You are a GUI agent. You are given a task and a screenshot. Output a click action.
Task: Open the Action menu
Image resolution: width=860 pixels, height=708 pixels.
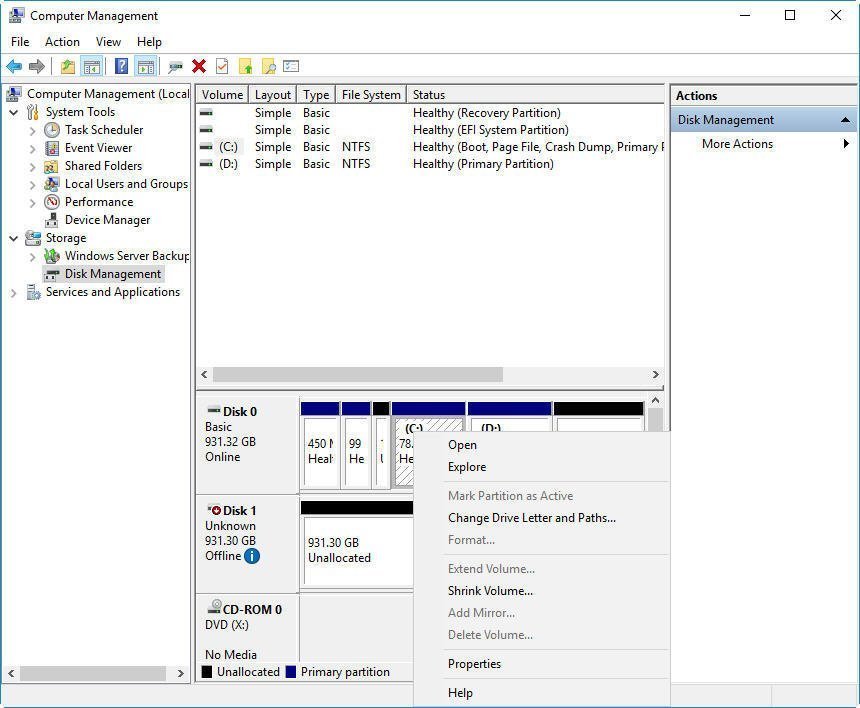tap(62, 42)
